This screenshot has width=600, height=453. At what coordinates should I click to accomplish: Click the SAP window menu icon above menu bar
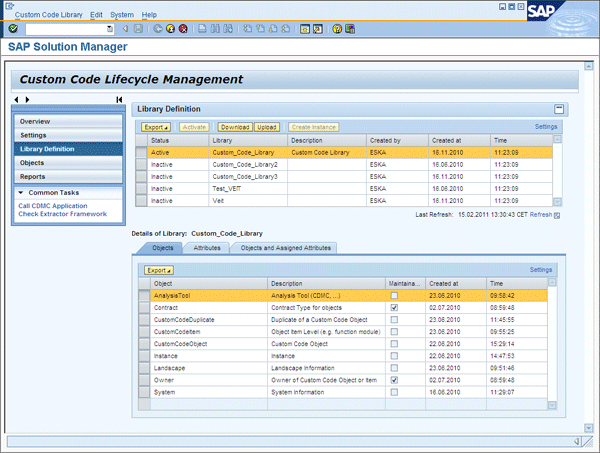click(x=10, y=6)
